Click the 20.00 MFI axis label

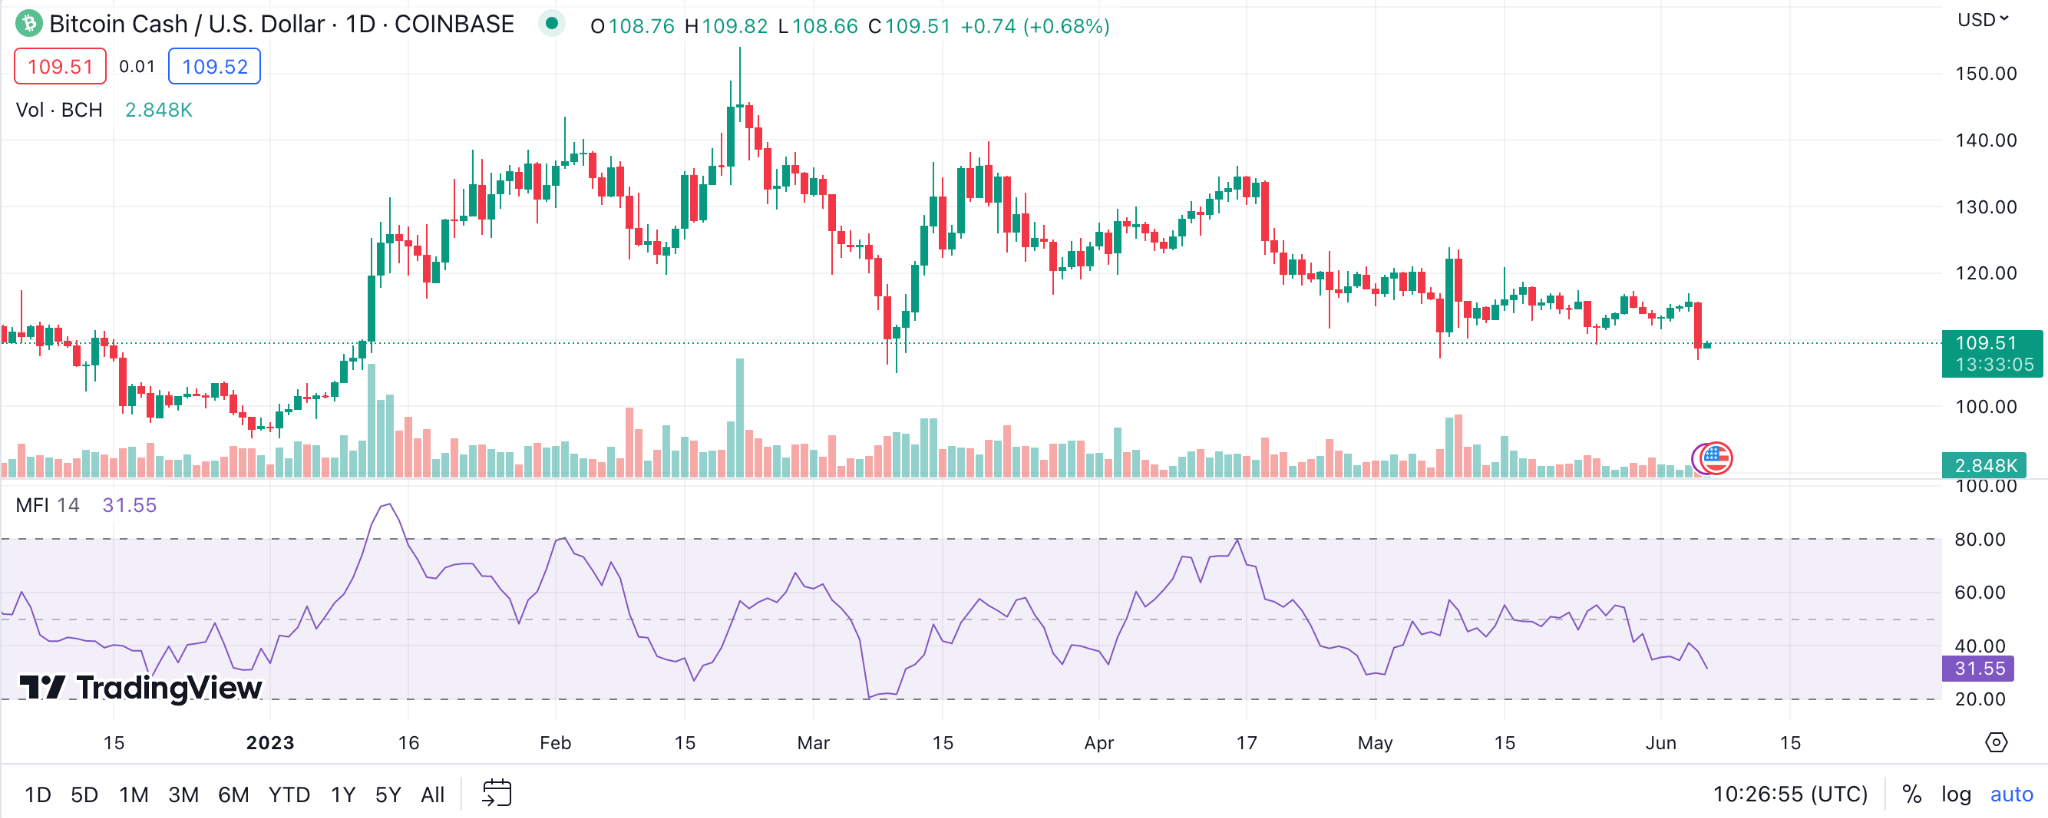coord(1980,699)
